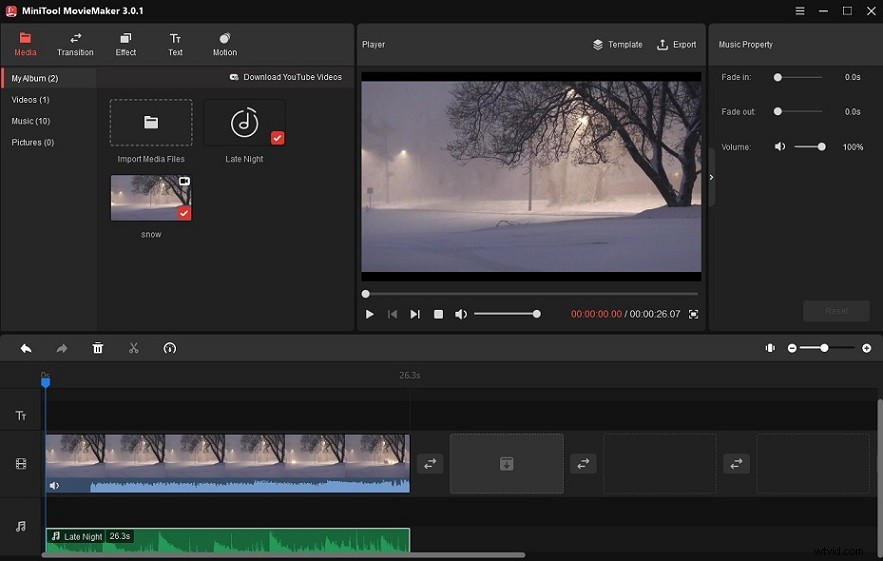883x561 pixels.
Task: Open the speed control icon
Action: (170, 348)
